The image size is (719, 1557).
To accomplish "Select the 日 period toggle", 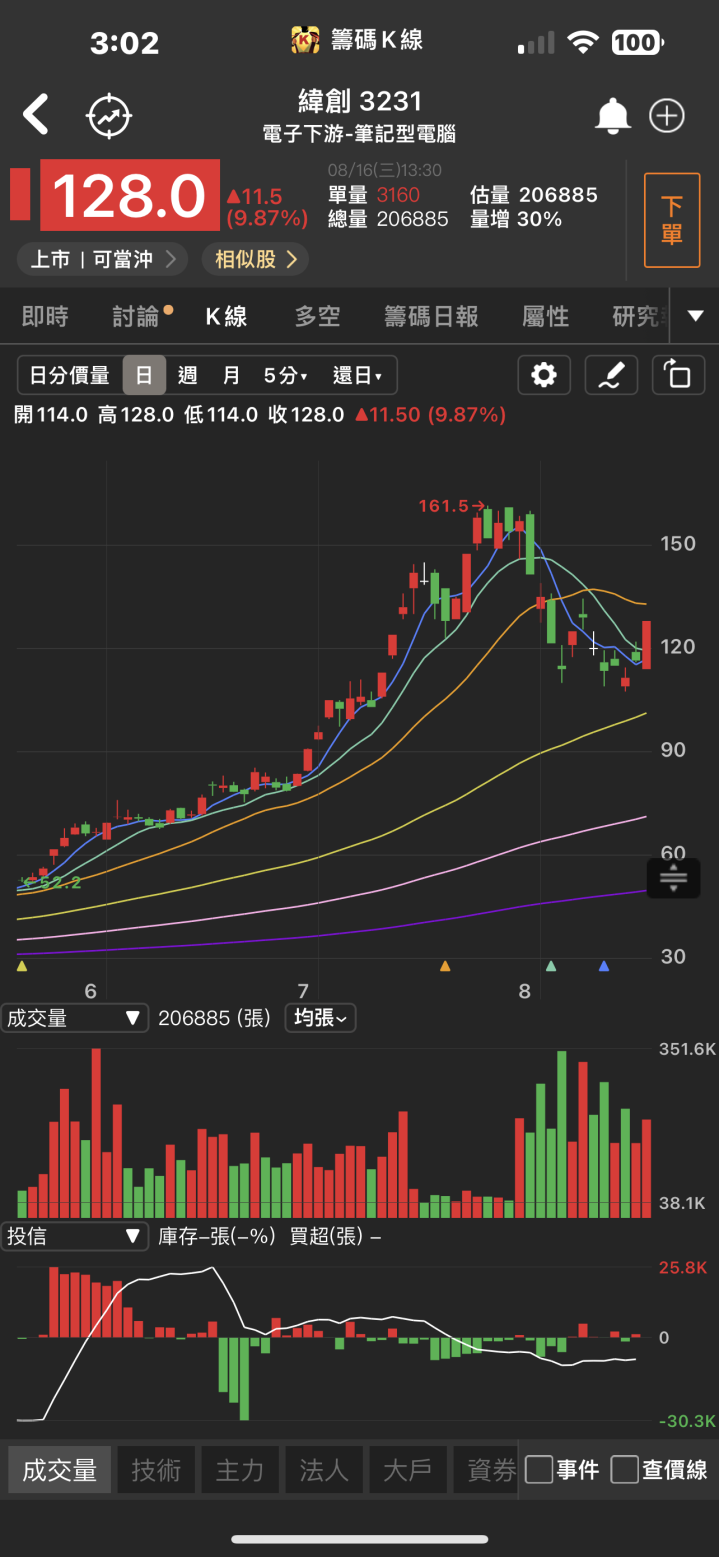I will [144, 375].
